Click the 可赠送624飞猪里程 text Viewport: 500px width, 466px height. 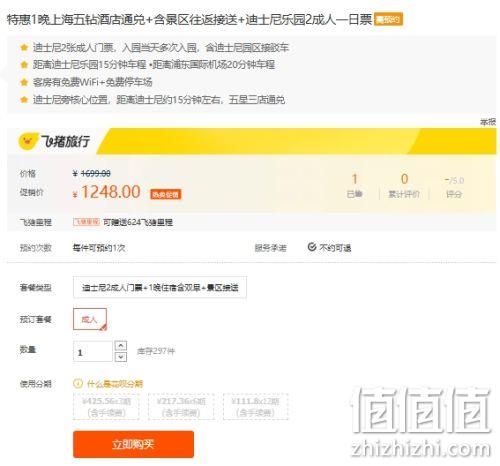[x=138, y=222]
